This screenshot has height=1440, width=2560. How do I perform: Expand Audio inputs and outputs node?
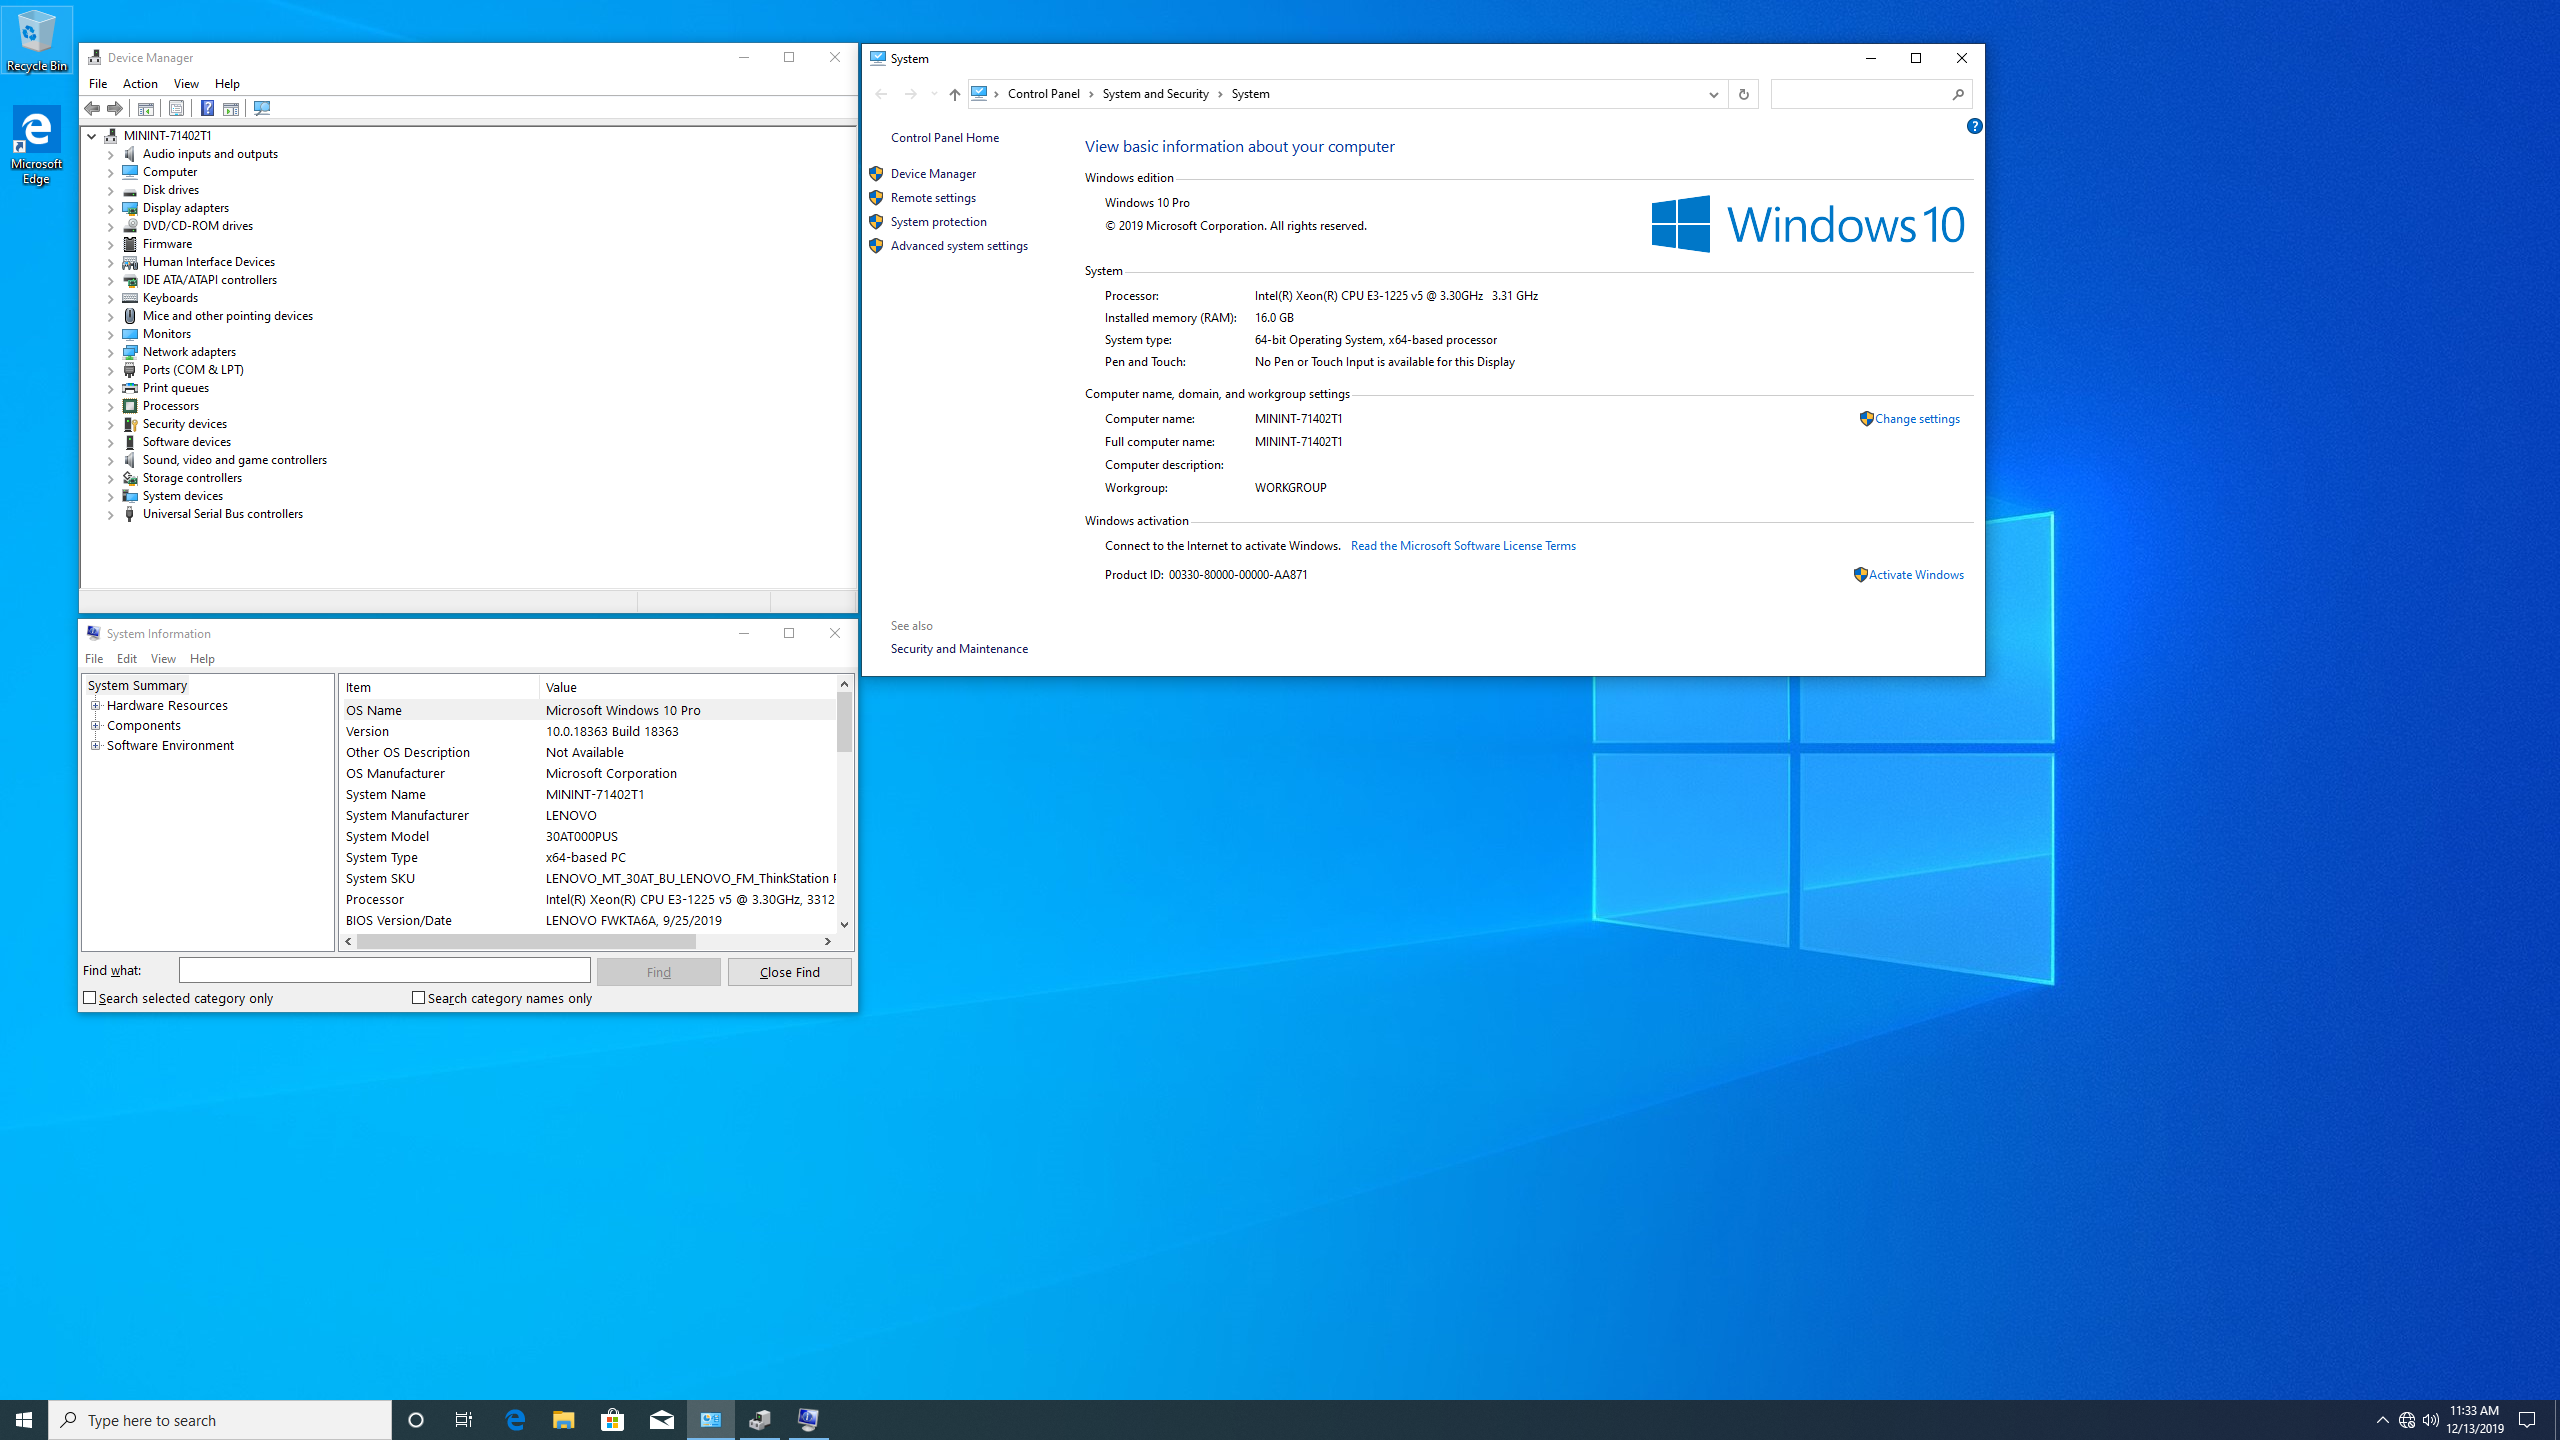111,155
